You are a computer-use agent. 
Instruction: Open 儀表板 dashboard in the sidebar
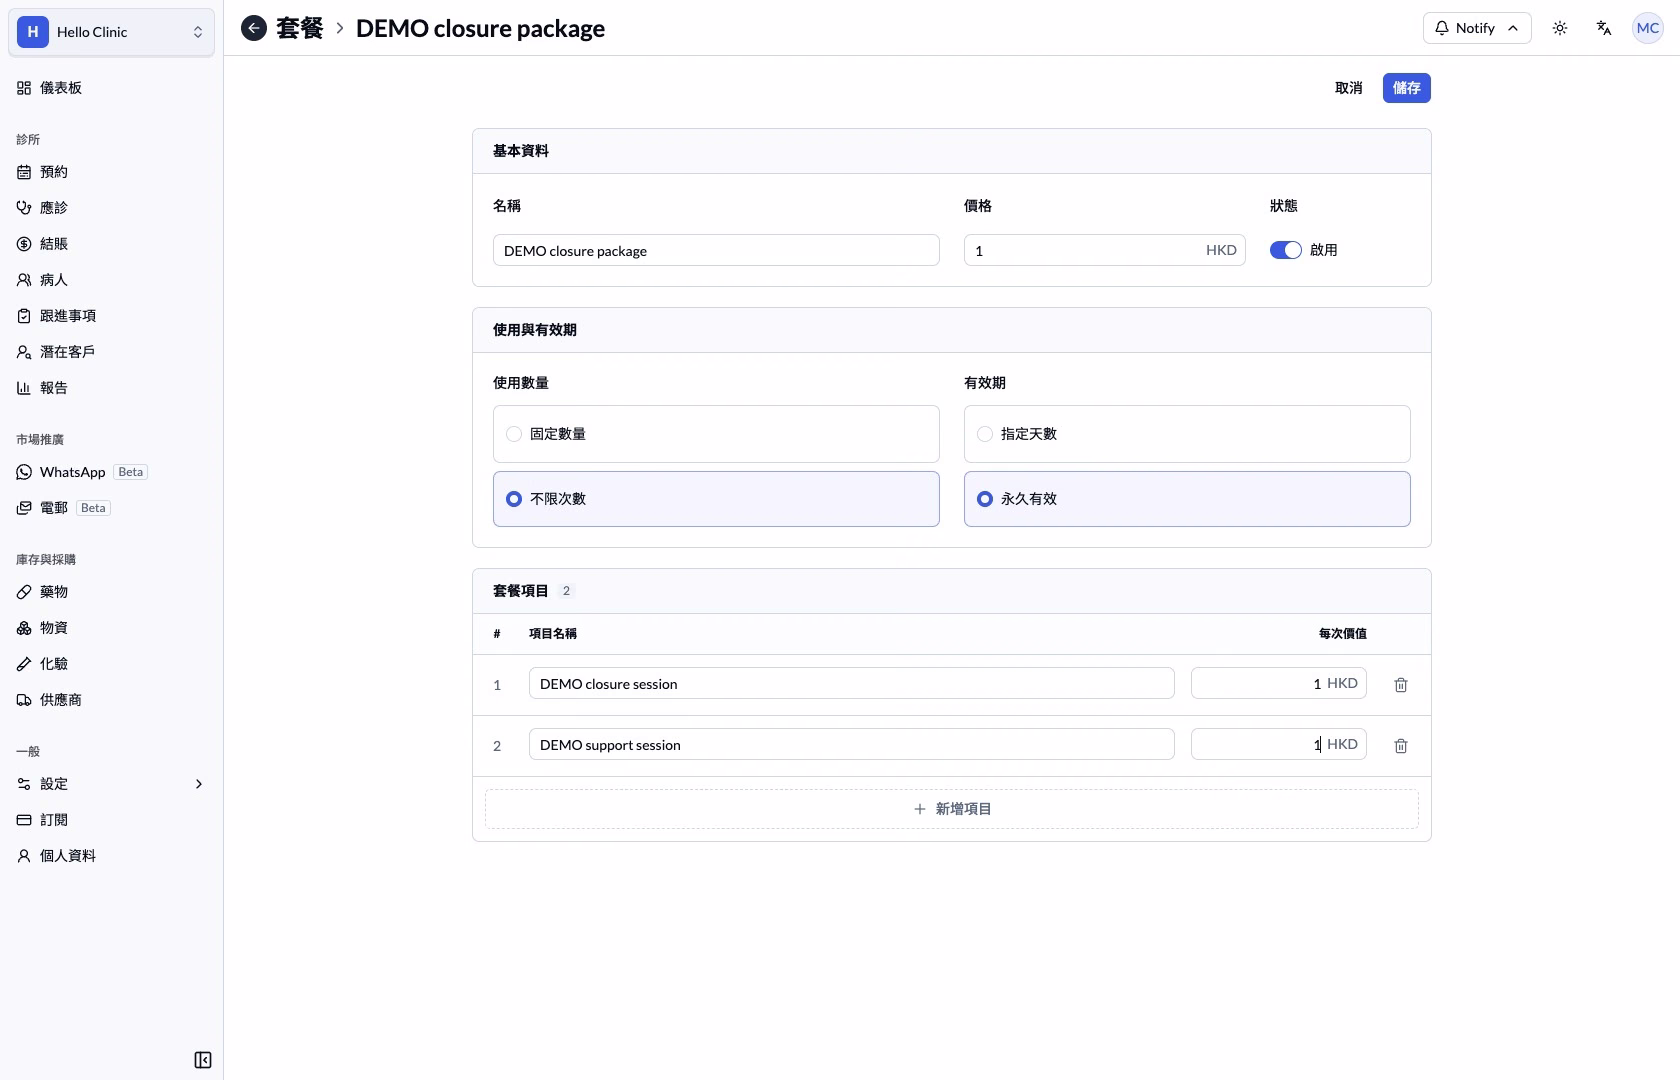(111, 88)
